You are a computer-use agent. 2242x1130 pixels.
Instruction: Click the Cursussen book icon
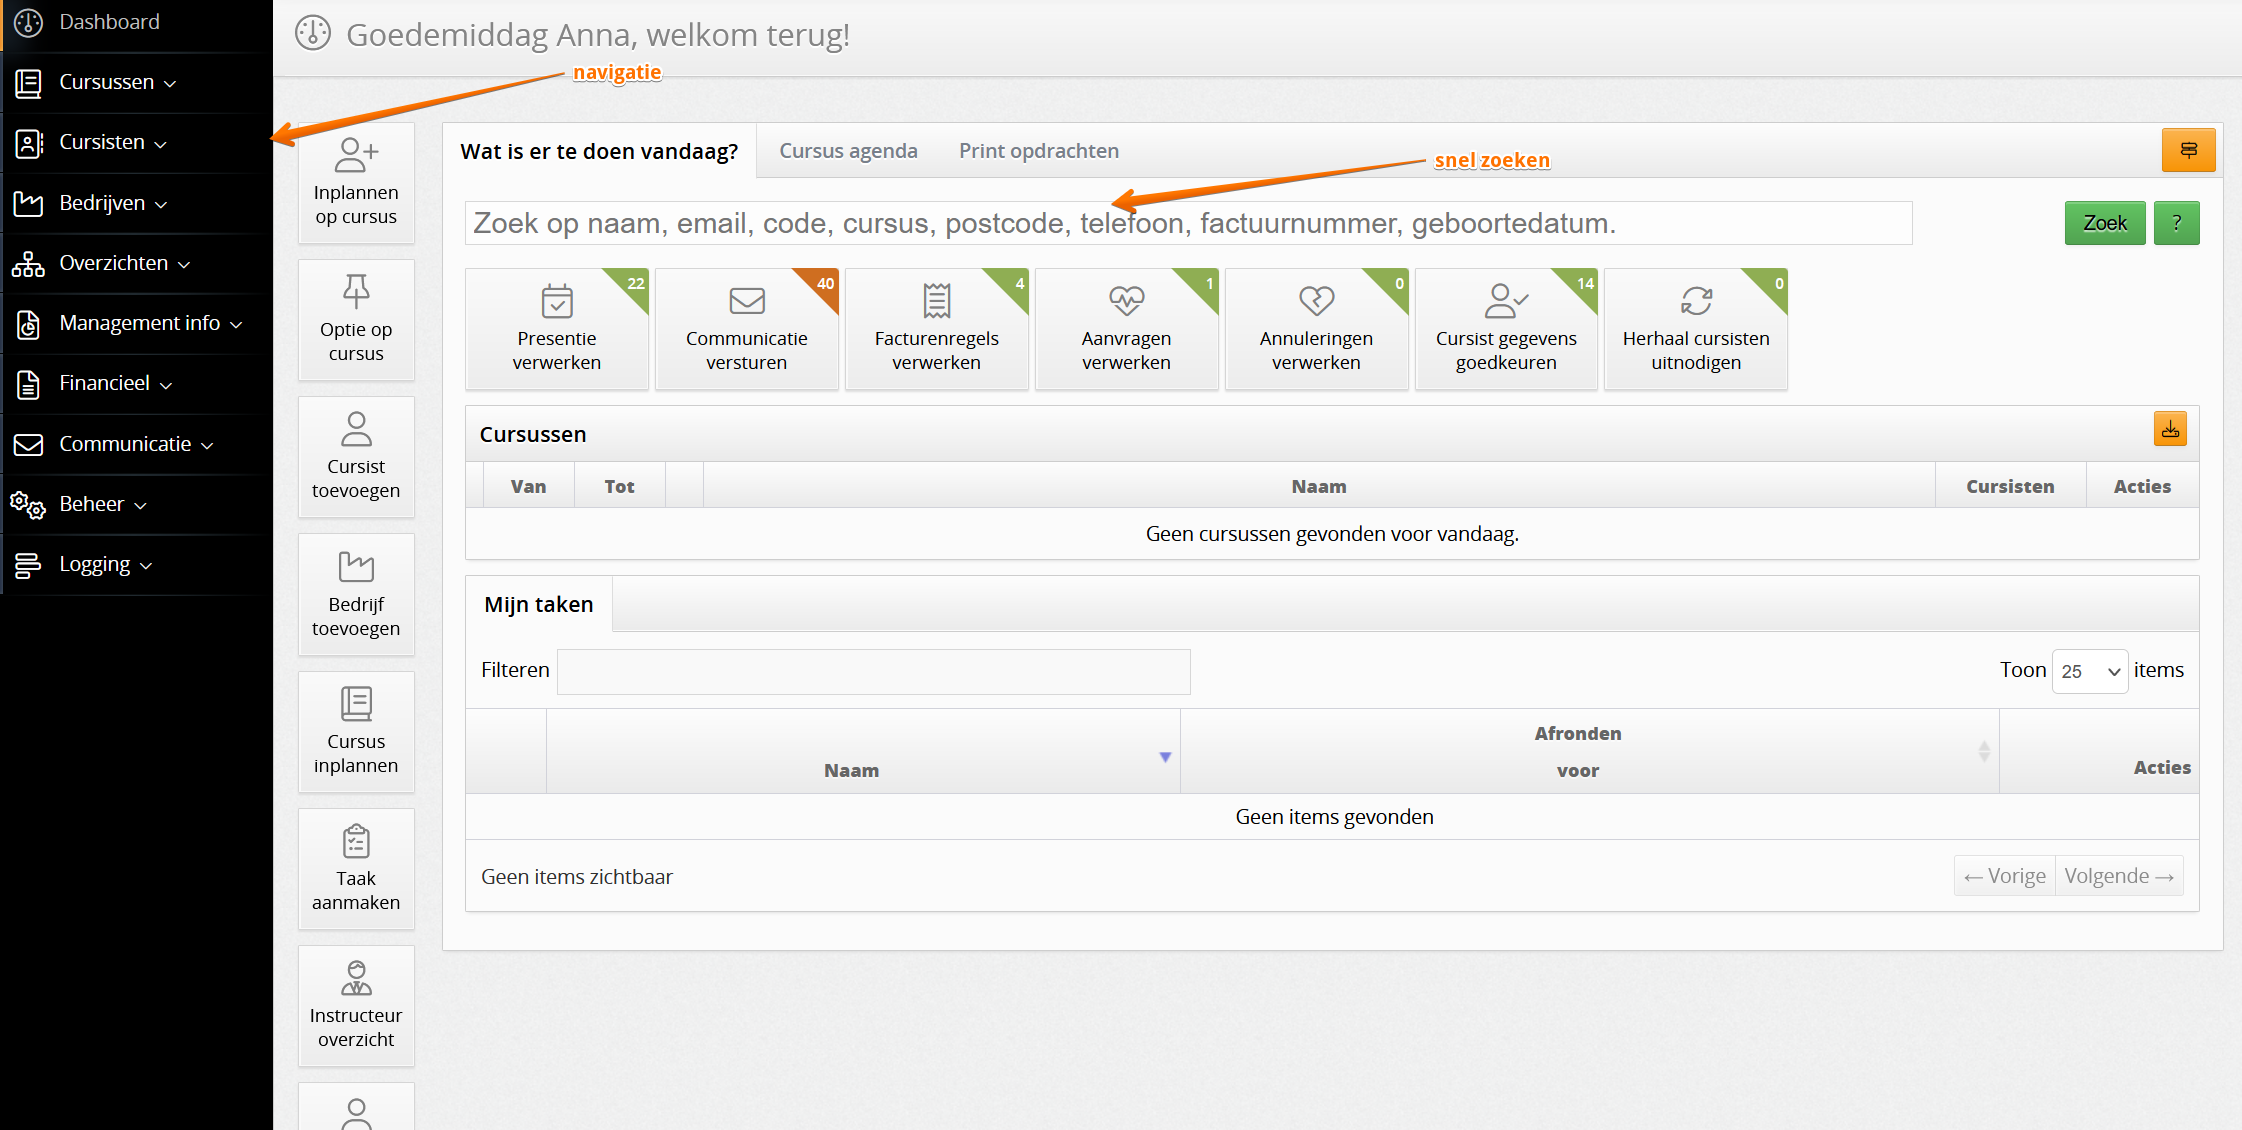(28, 83)
